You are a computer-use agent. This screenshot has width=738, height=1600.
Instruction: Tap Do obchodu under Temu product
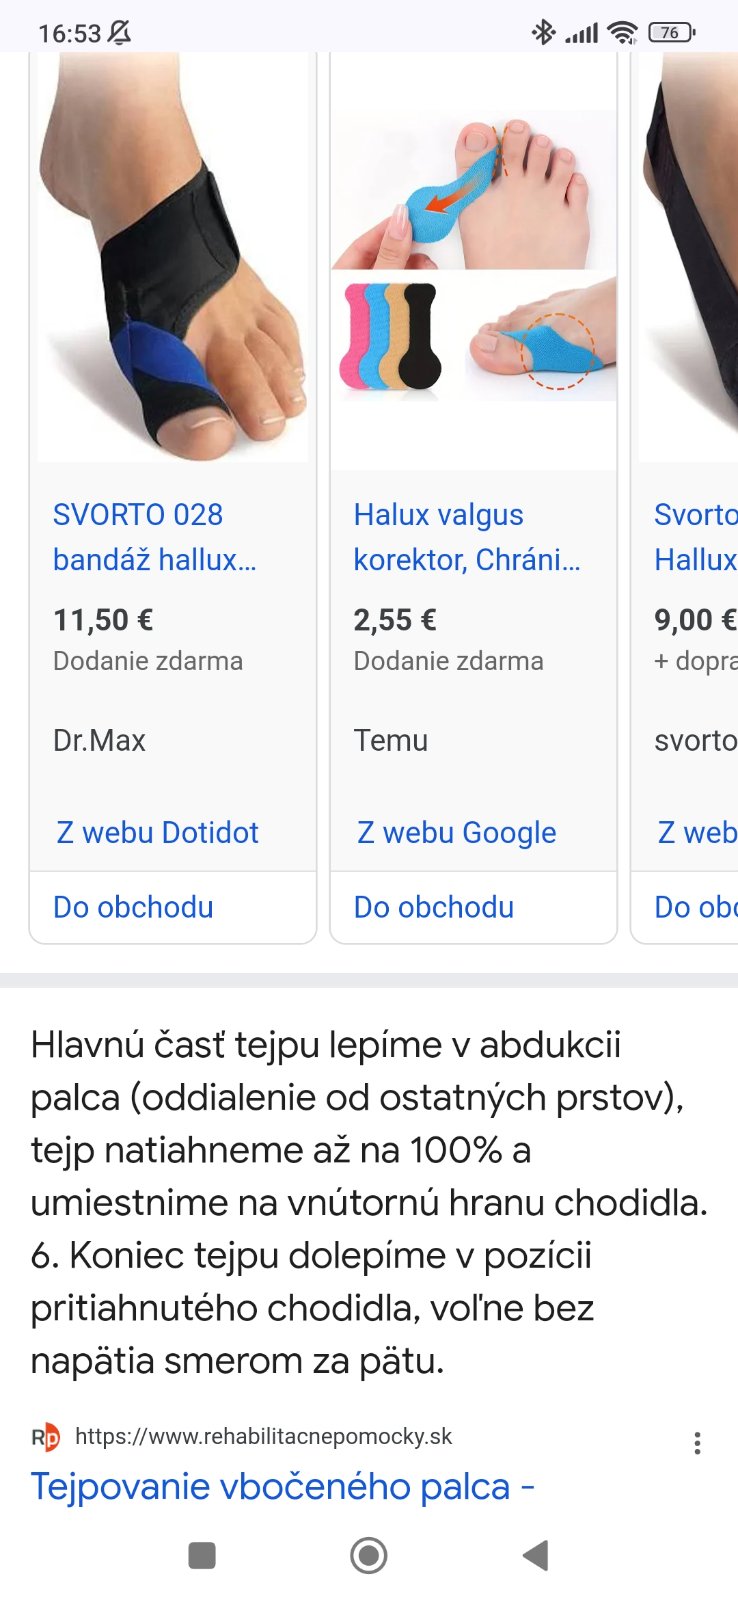pos(434,907)
